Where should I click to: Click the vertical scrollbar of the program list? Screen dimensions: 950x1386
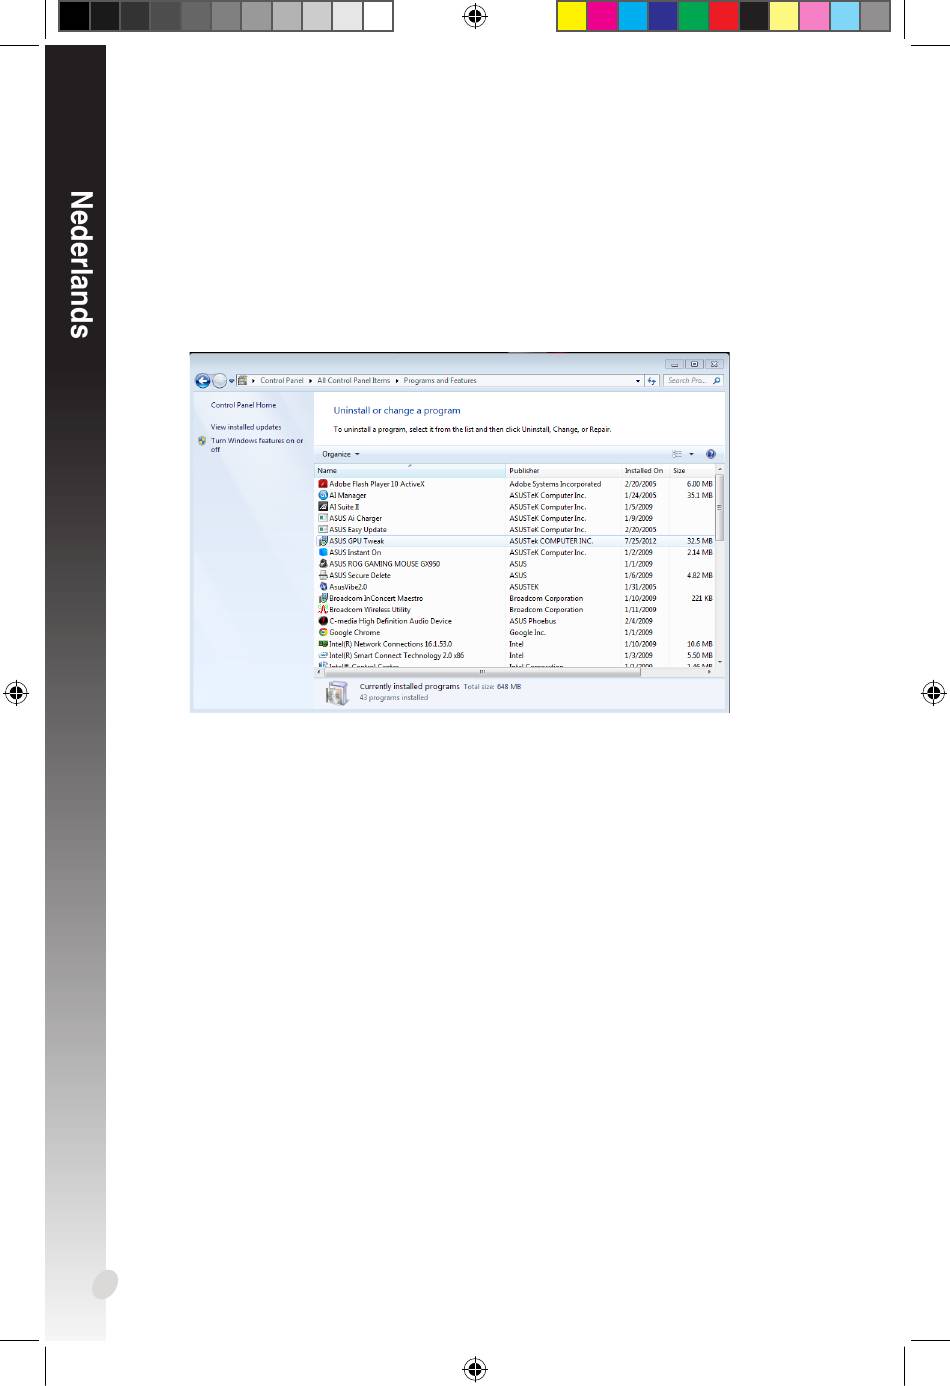[x=720, y=566]
